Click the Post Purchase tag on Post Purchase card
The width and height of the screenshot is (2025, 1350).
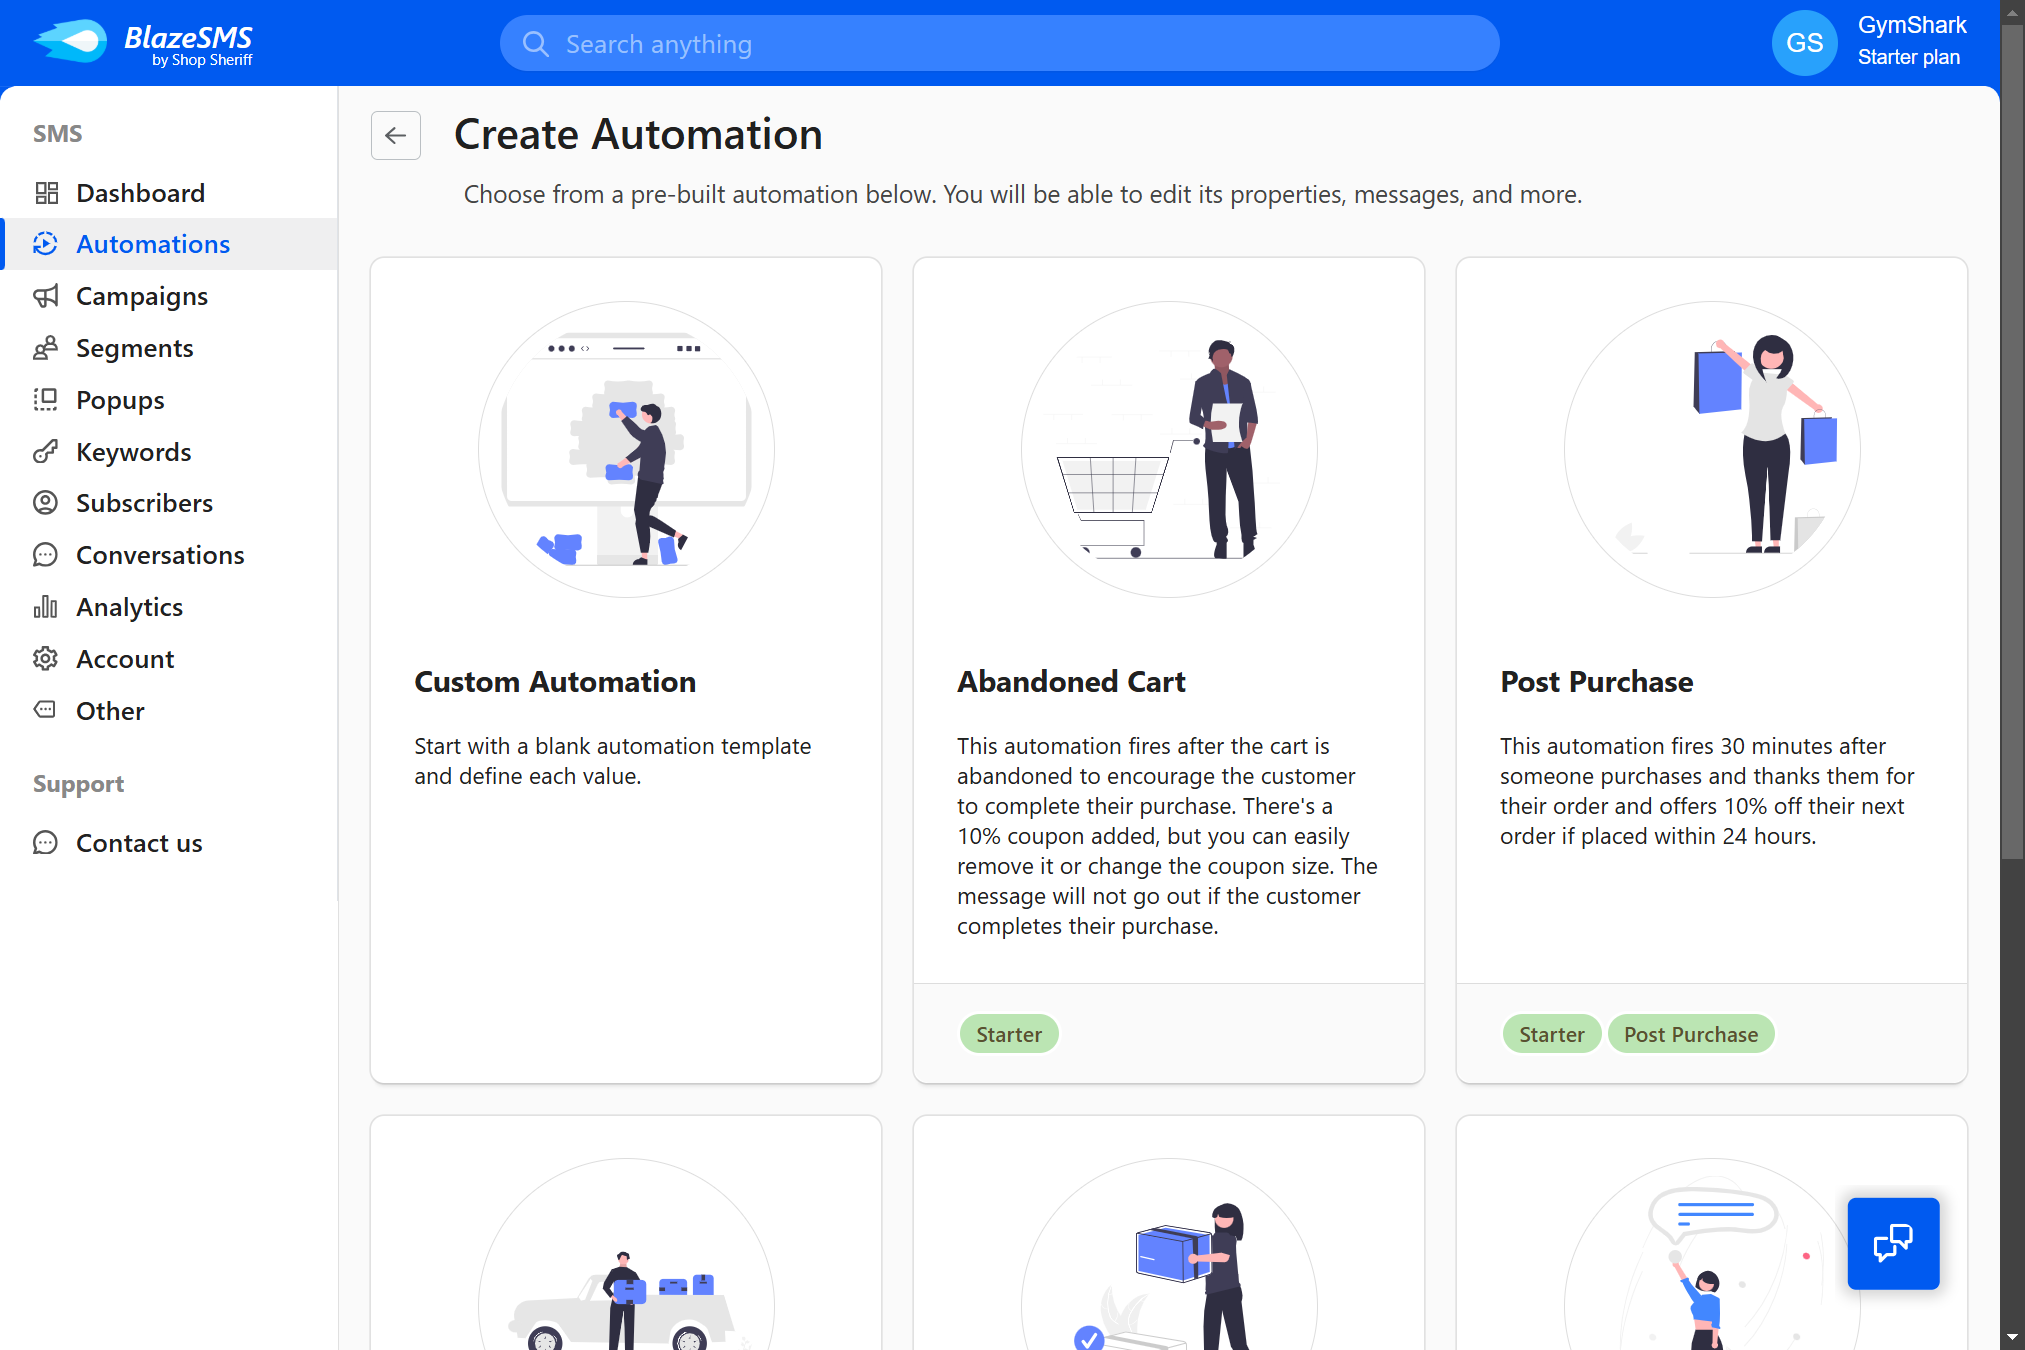1691,1034
